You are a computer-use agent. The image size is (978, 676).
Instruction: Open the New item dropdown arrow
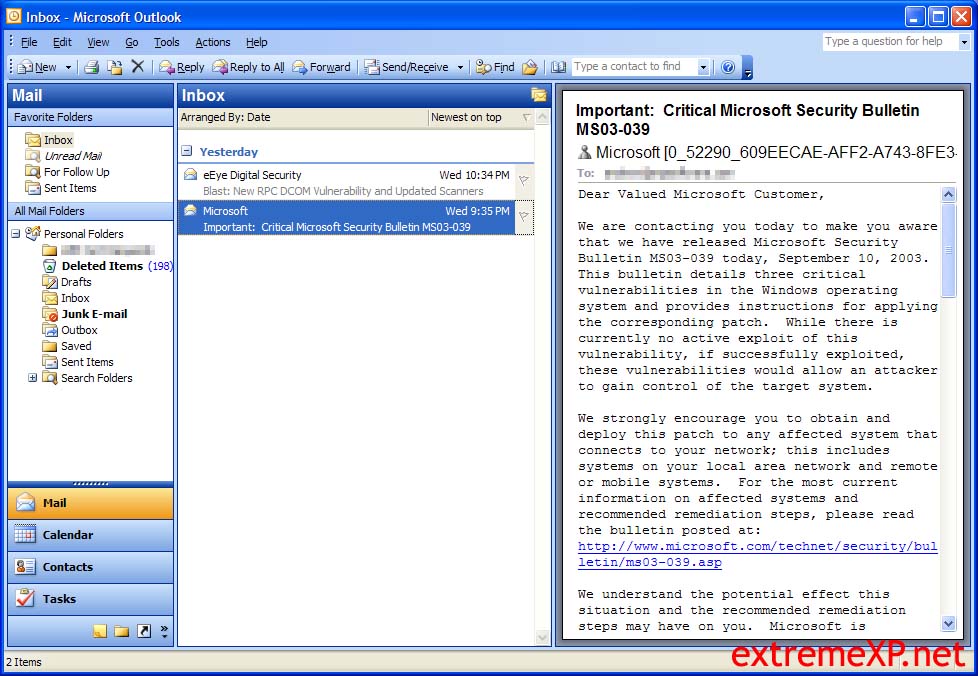(x=68, y=67)
